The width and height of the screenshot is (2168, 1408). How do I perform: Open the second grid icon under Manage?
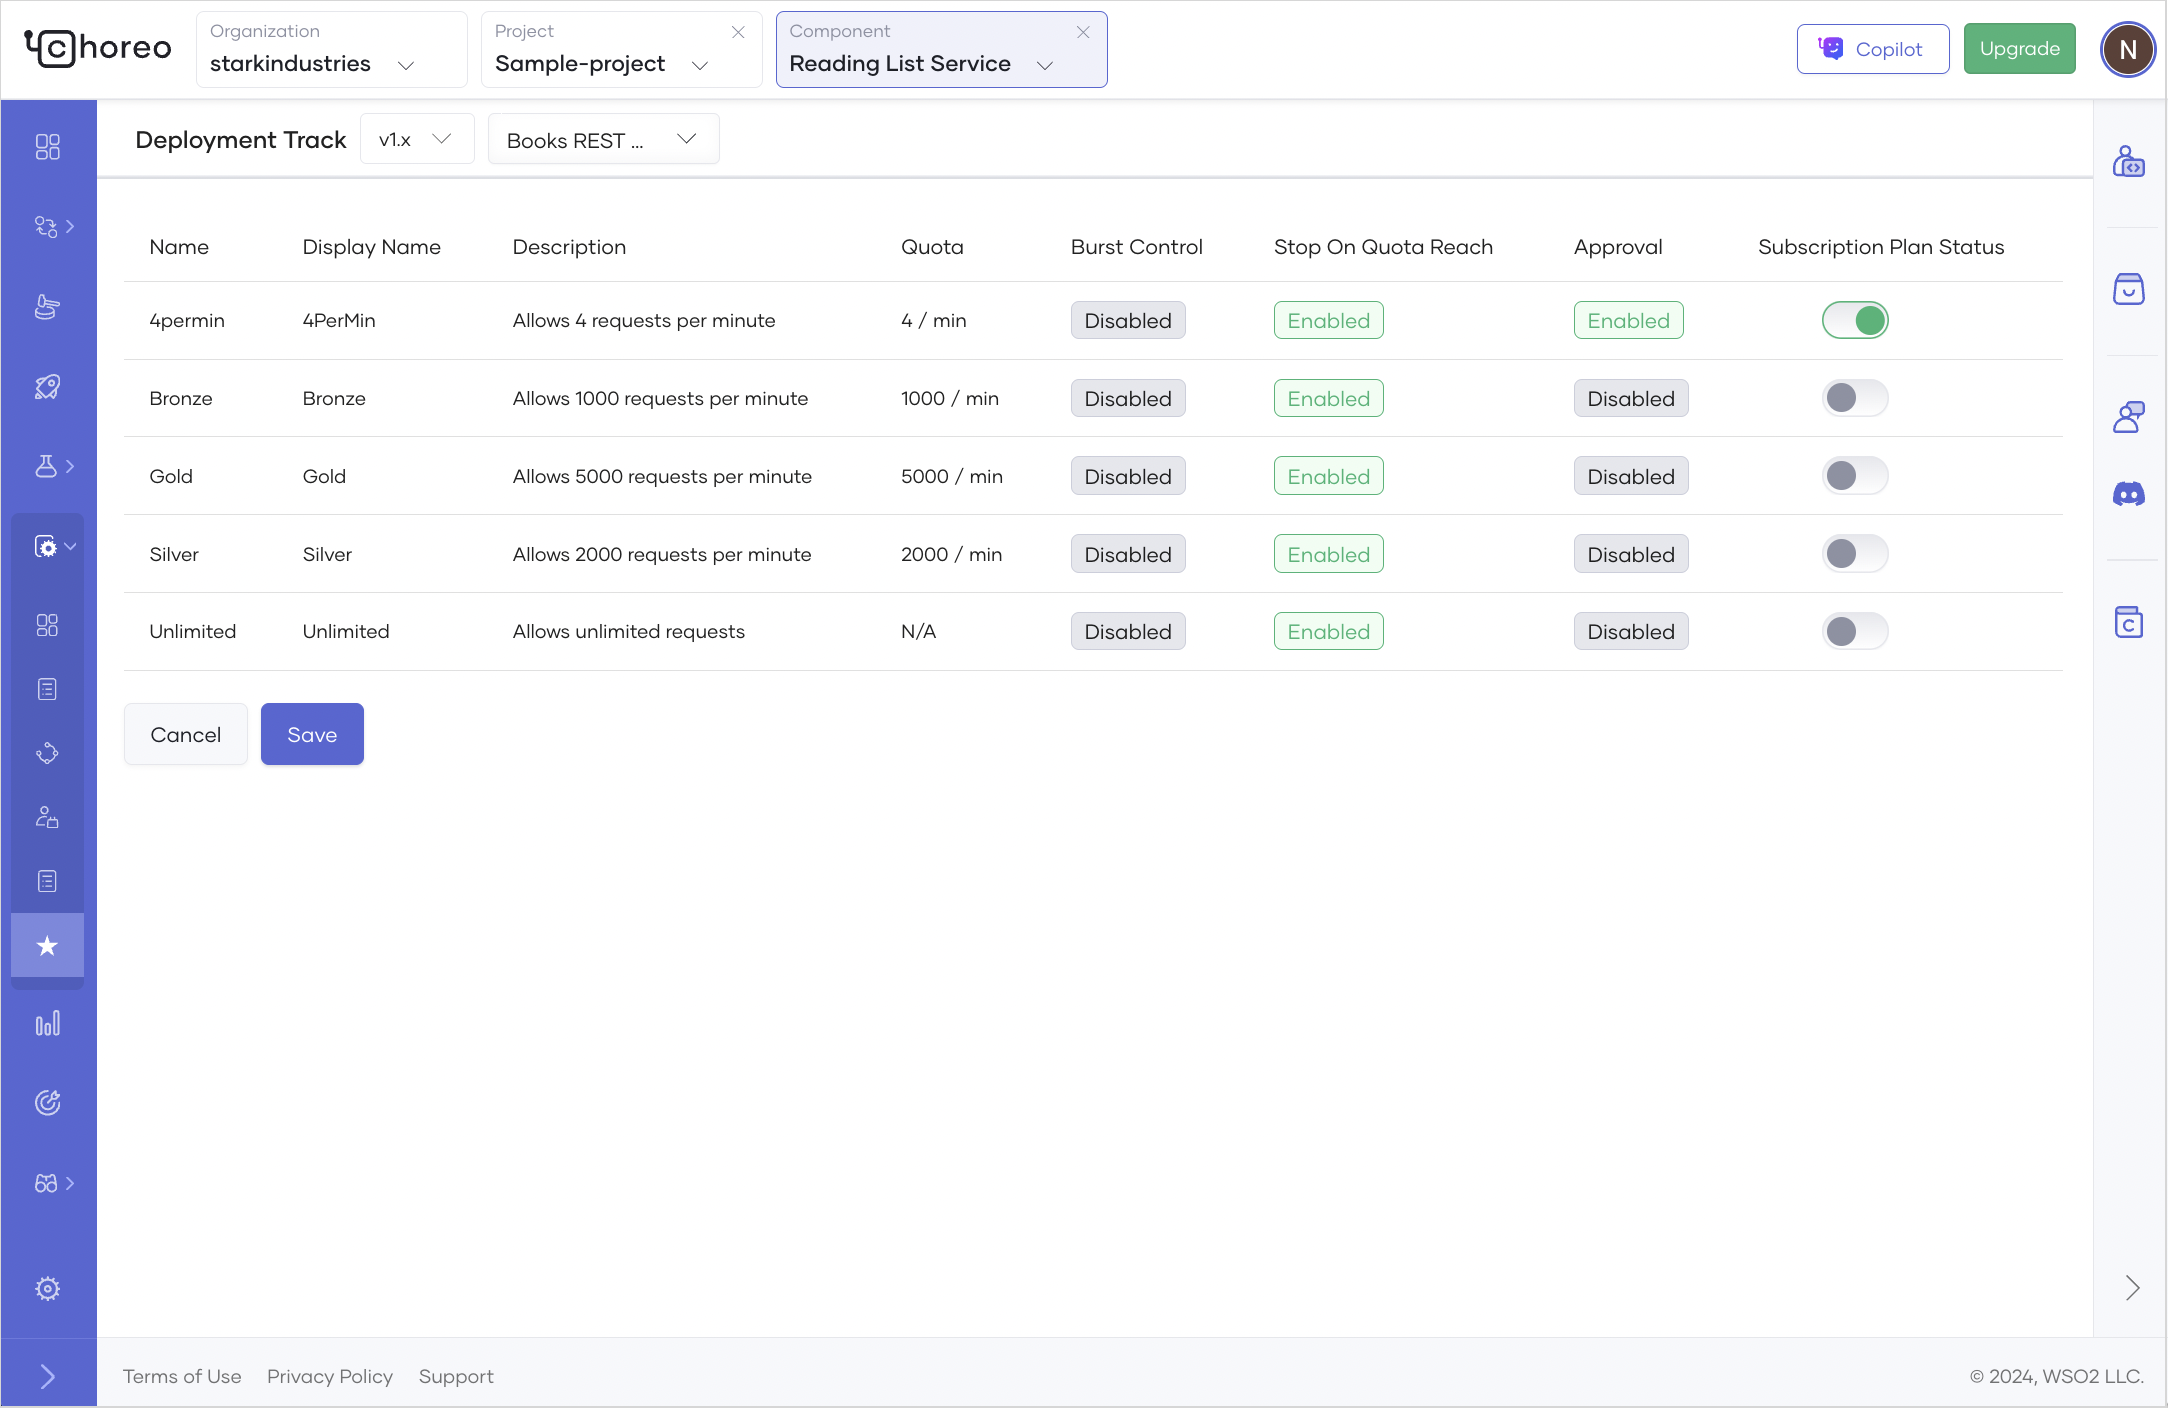point(47,625)
